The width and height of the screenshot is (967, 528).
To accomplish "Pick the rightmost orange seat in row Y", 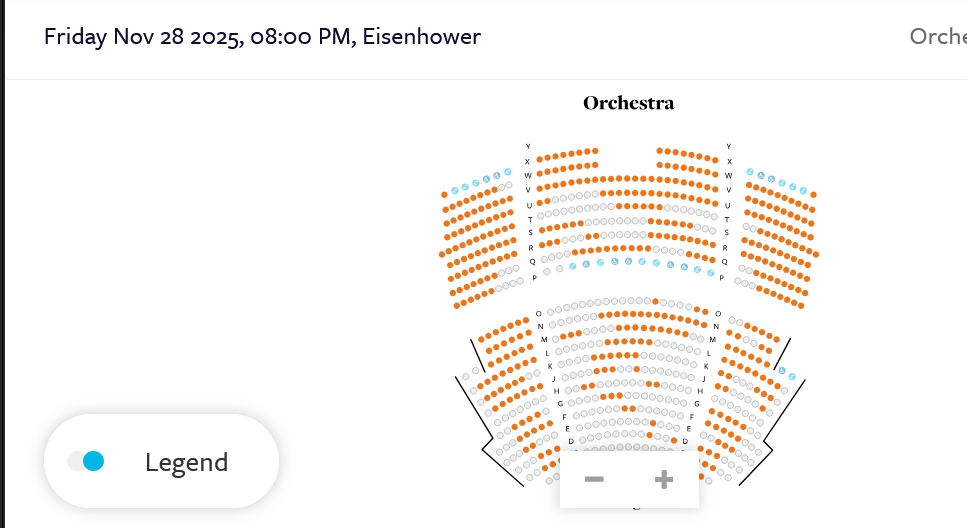I will pyautogui.click(x=715, y=159).
